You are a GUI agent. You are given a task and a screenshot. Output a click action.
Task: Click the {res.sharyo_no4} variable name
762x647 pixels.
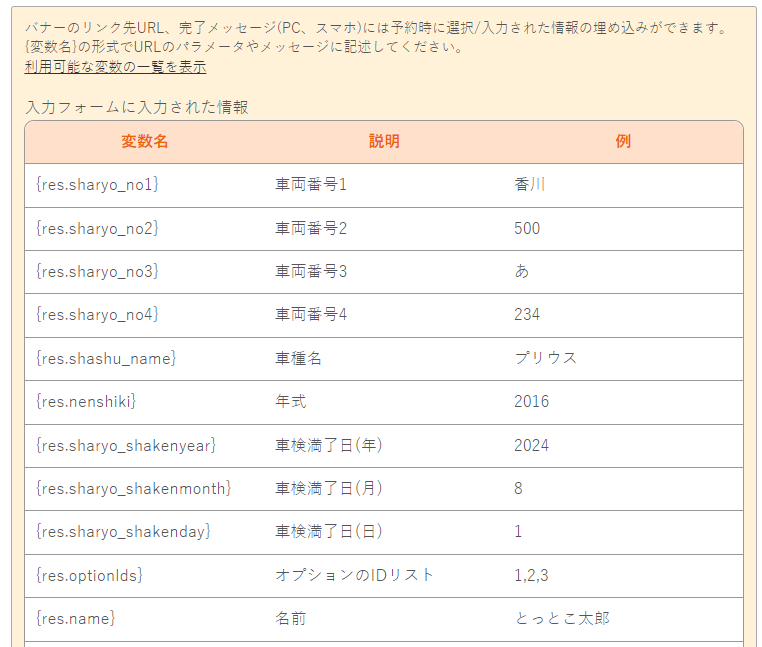pyautogui.click(x=97, y=315)
